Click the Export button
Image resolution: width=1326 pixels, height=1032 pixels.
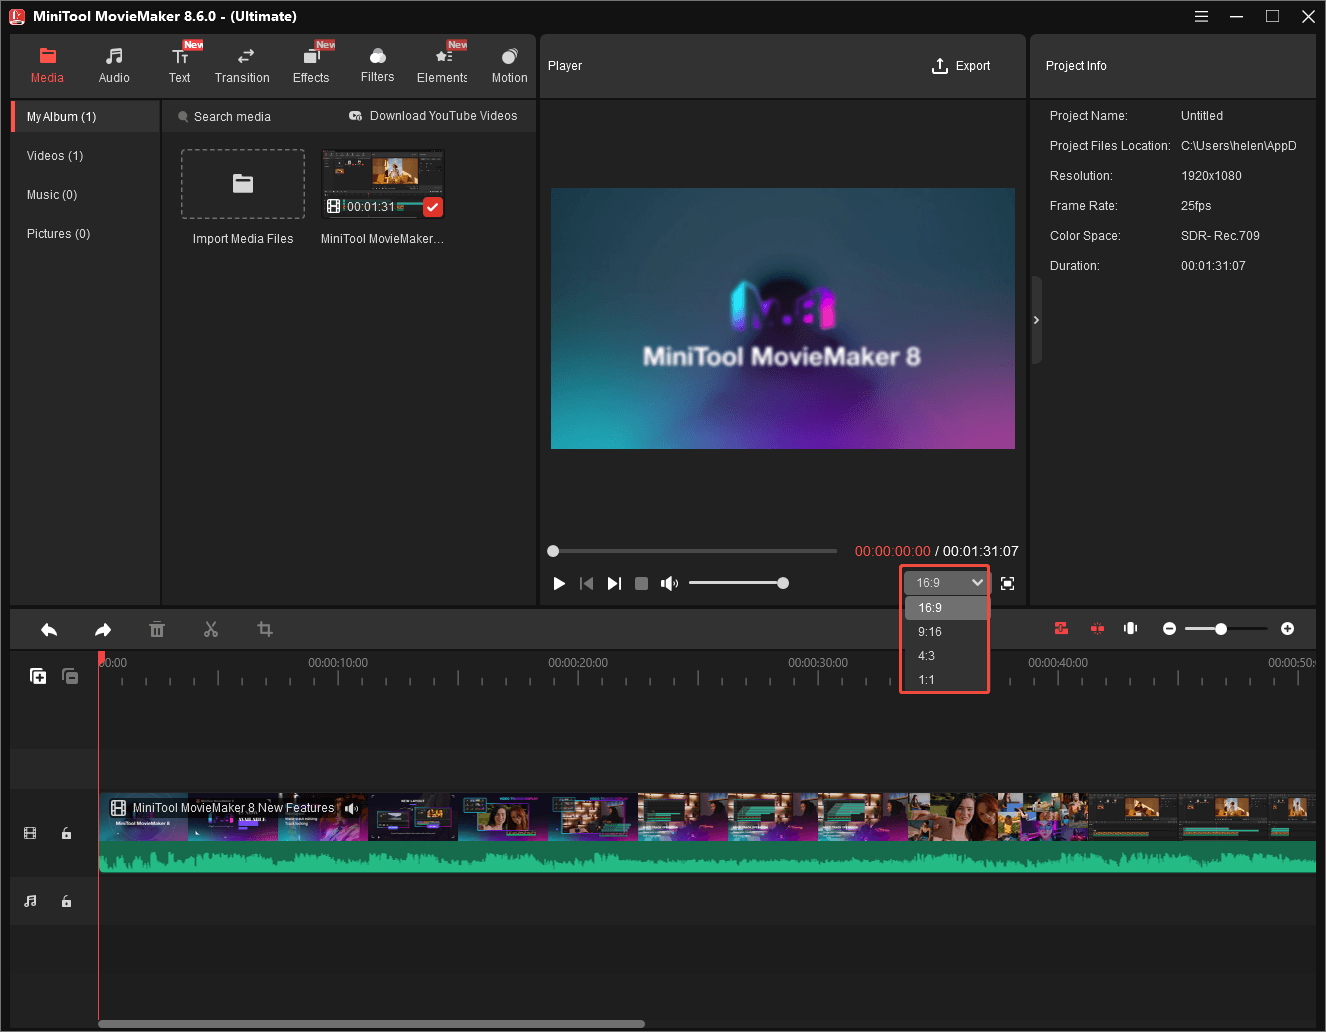[x=961, y=66]
